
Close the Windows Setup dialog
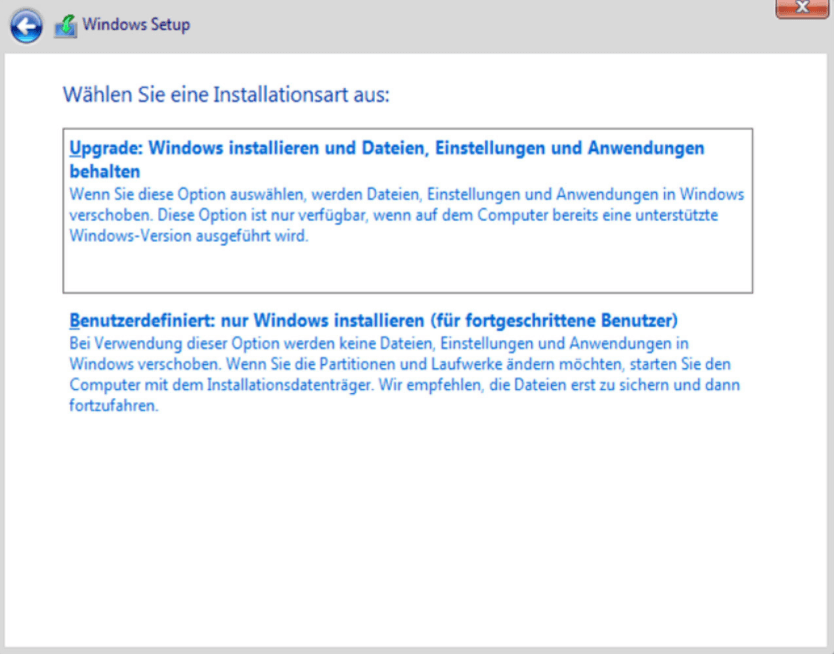(x=802, y=7)
